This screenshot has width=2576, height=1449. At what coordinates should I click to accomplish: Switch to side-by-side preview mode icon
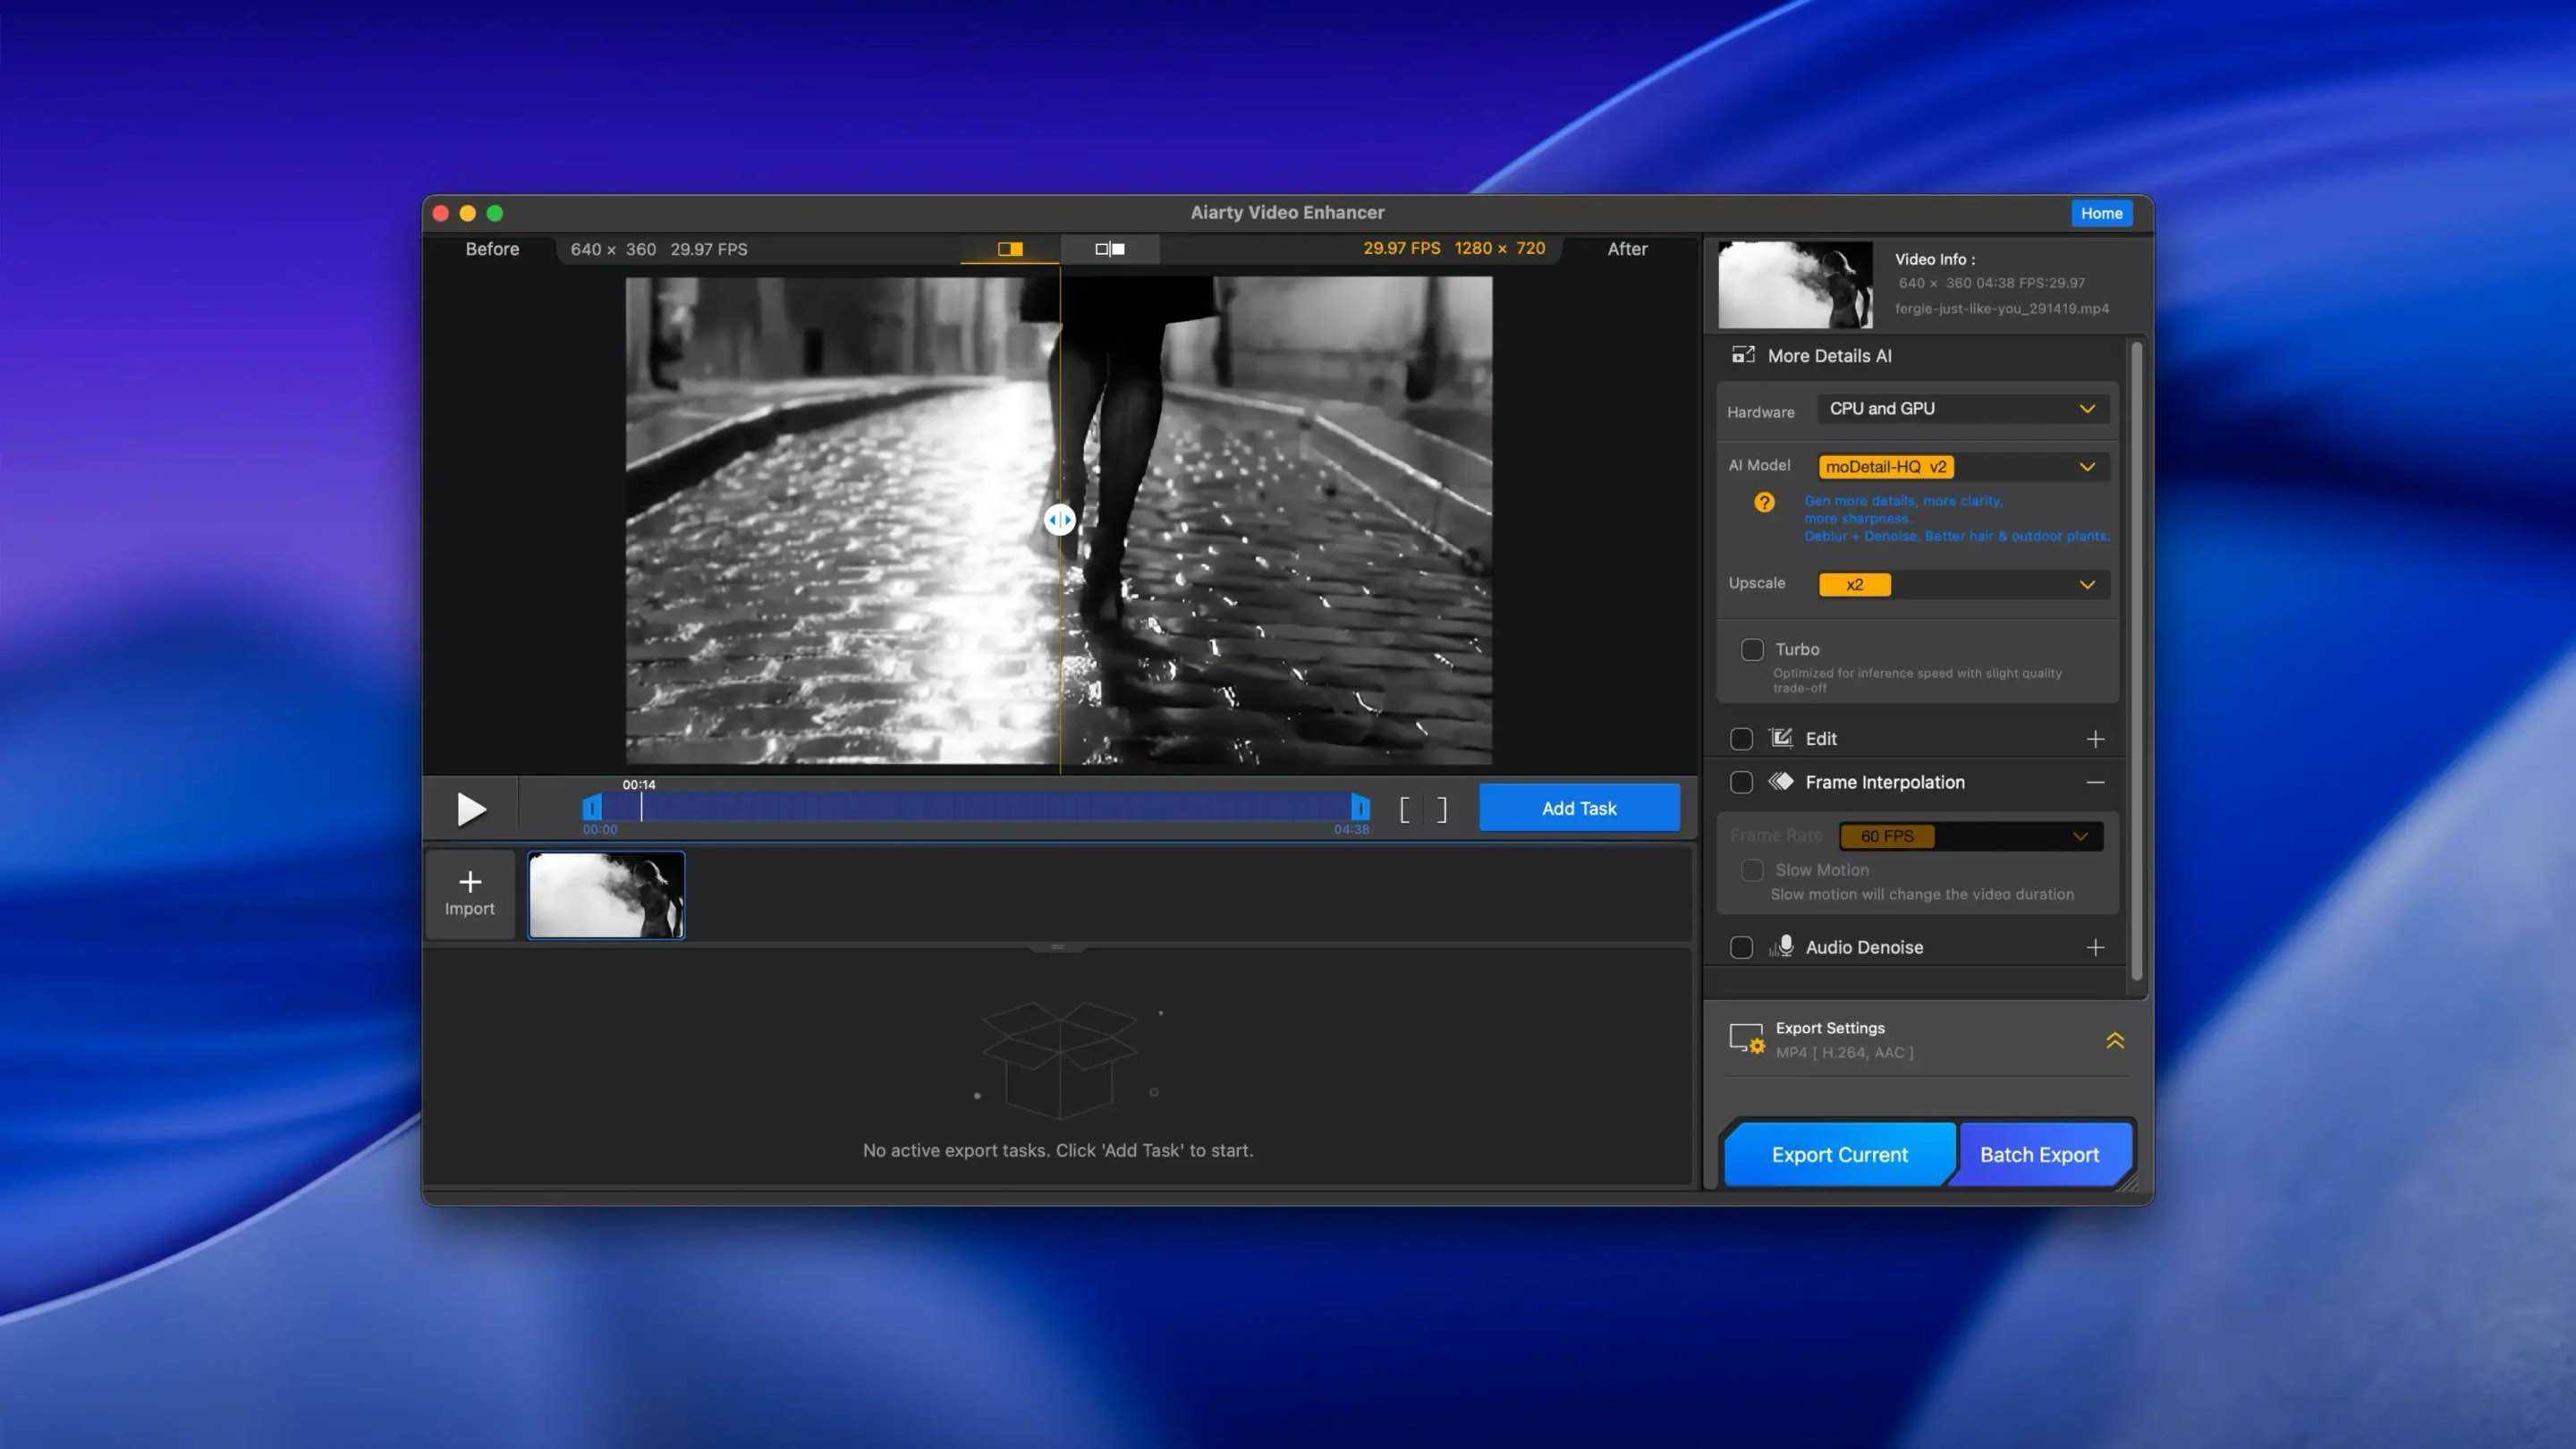1110,248
